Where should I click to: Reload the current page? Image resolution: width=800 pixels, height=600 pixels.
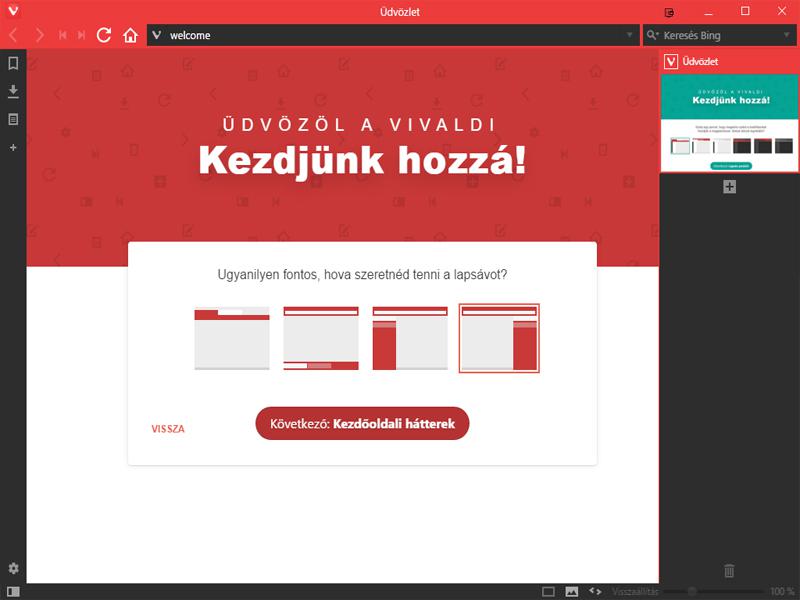click(x=104, y=35)
